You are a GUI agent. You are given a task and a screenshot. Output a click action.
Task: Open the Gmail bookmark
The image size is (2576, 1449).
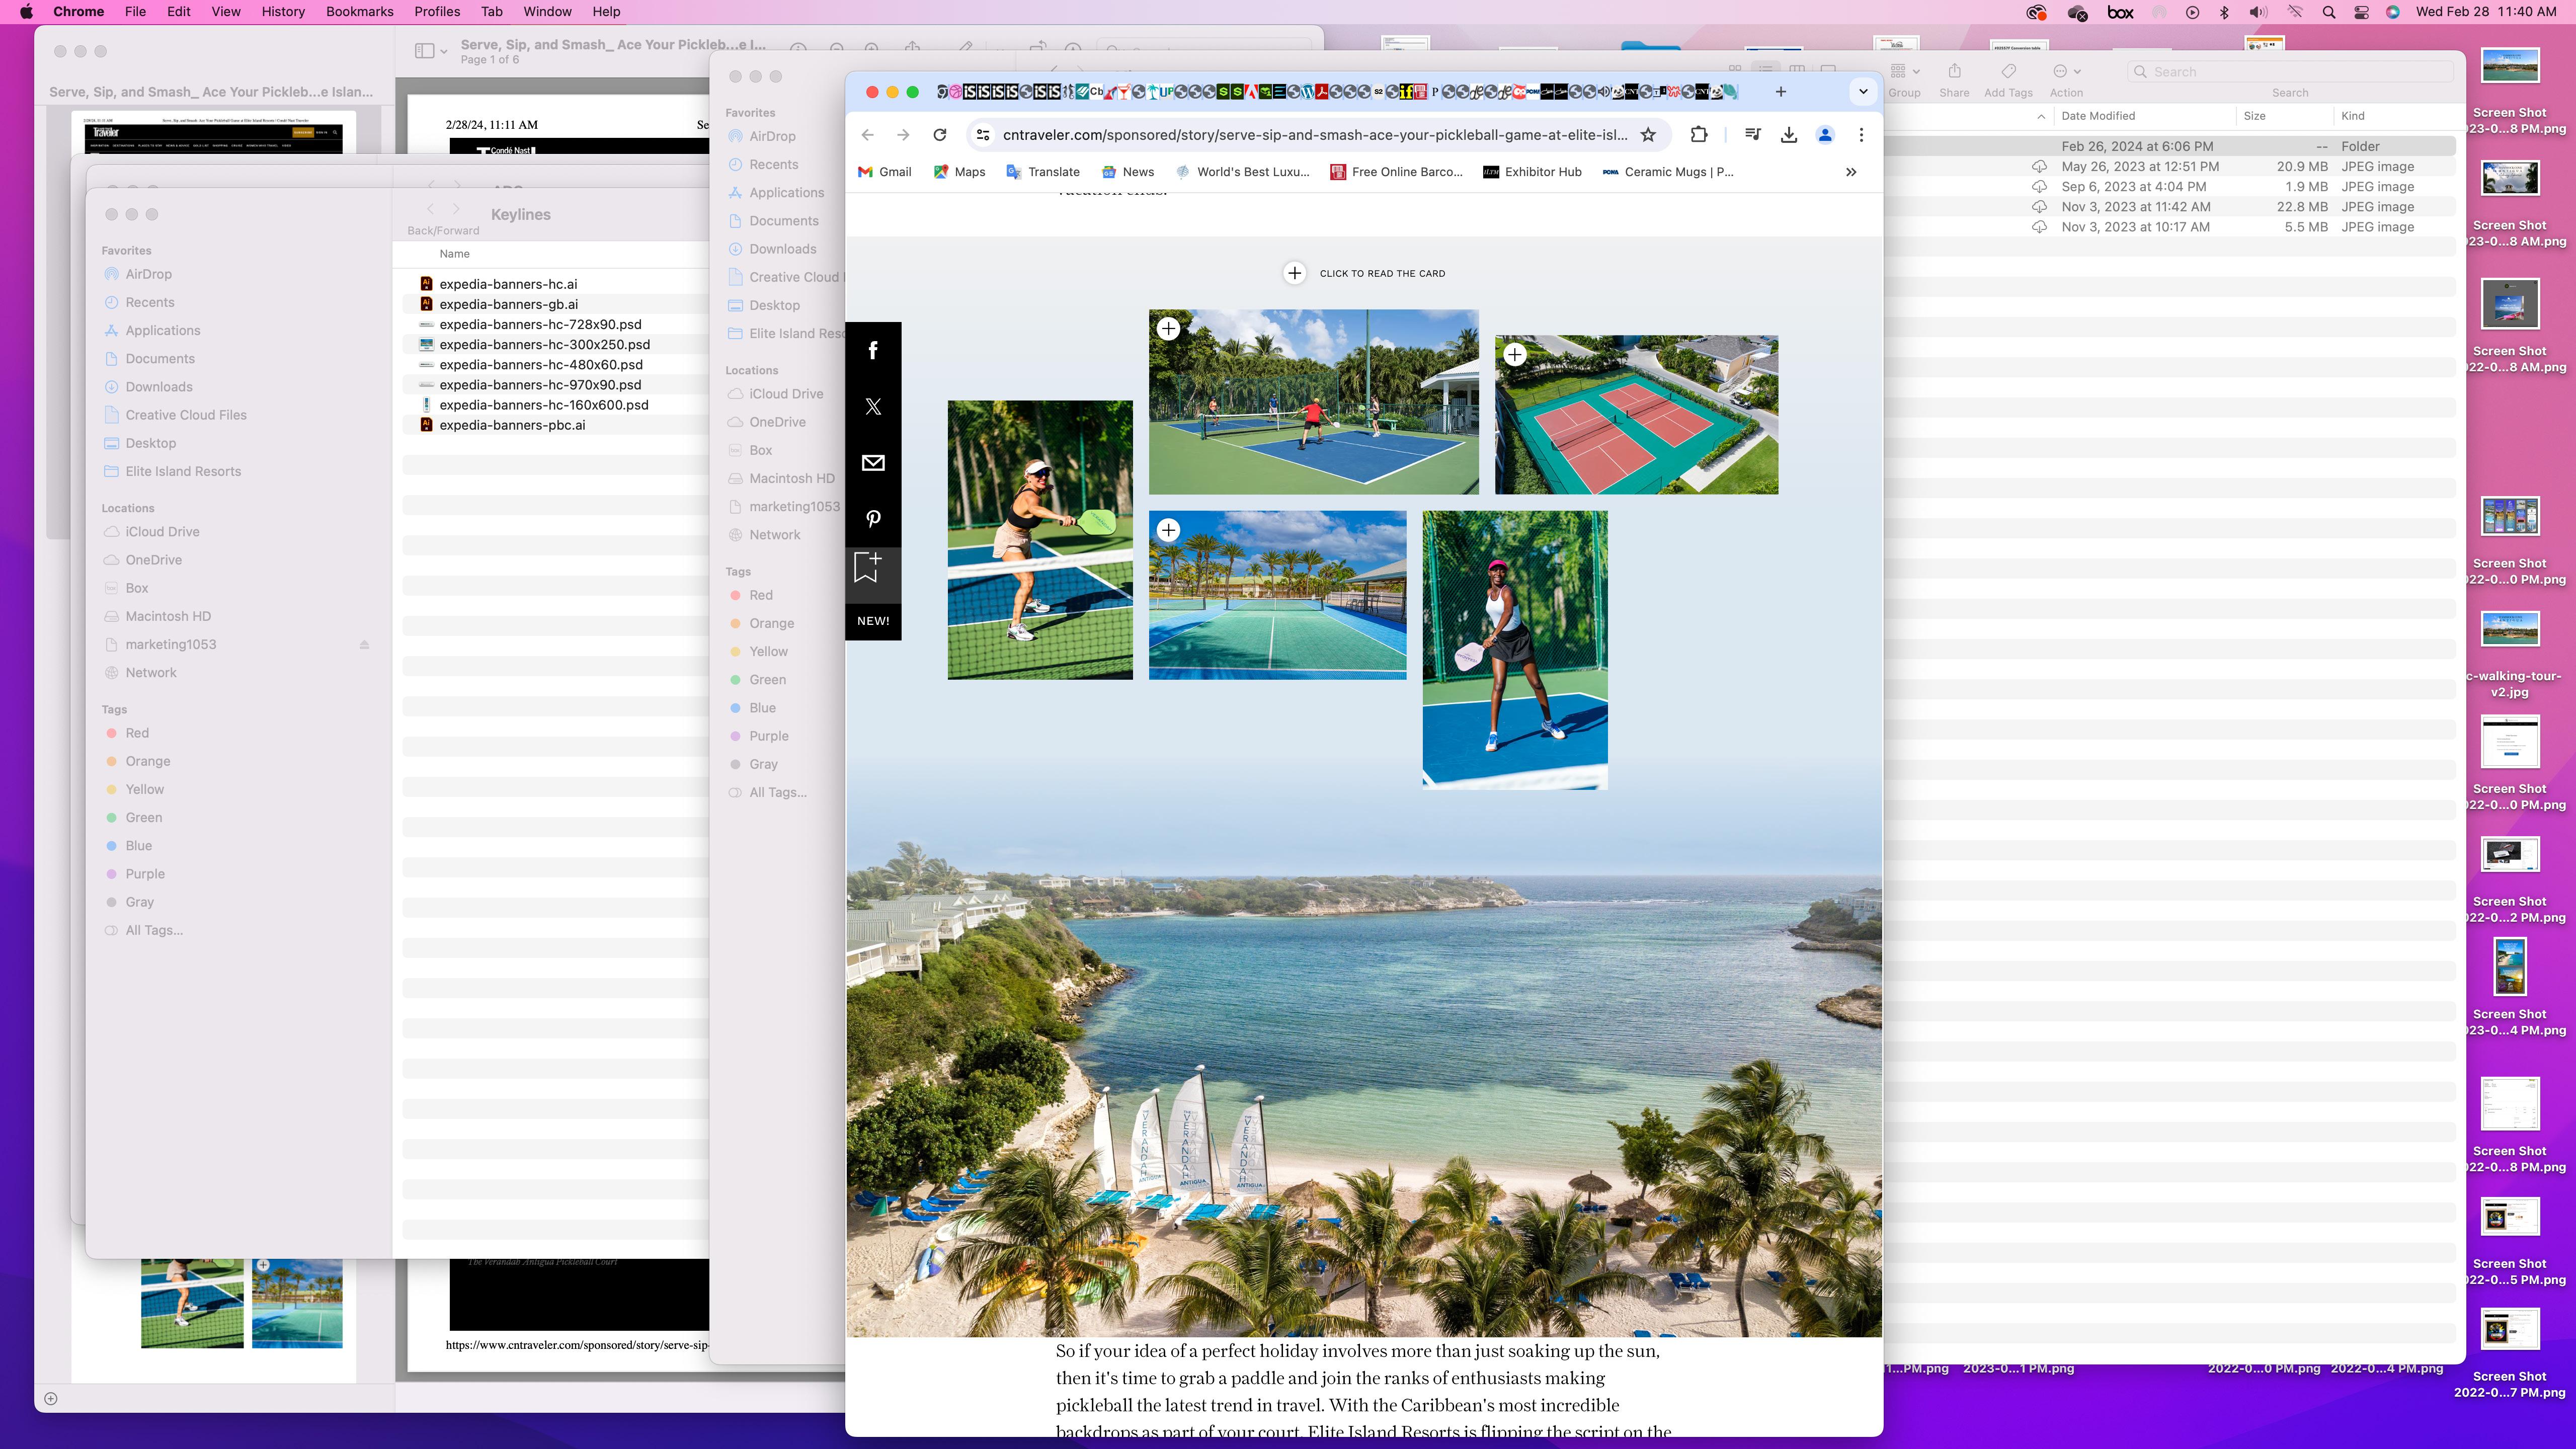point(885,172)
